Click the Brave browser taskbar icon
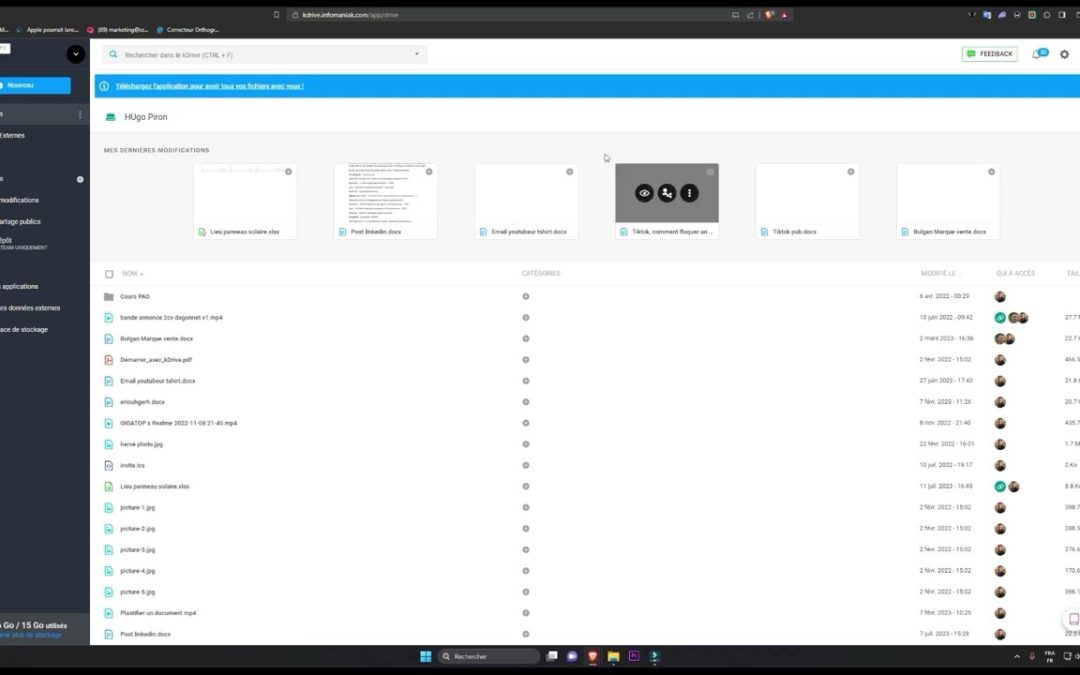Viewport: 1080px width, 675px height. (592, 656)
